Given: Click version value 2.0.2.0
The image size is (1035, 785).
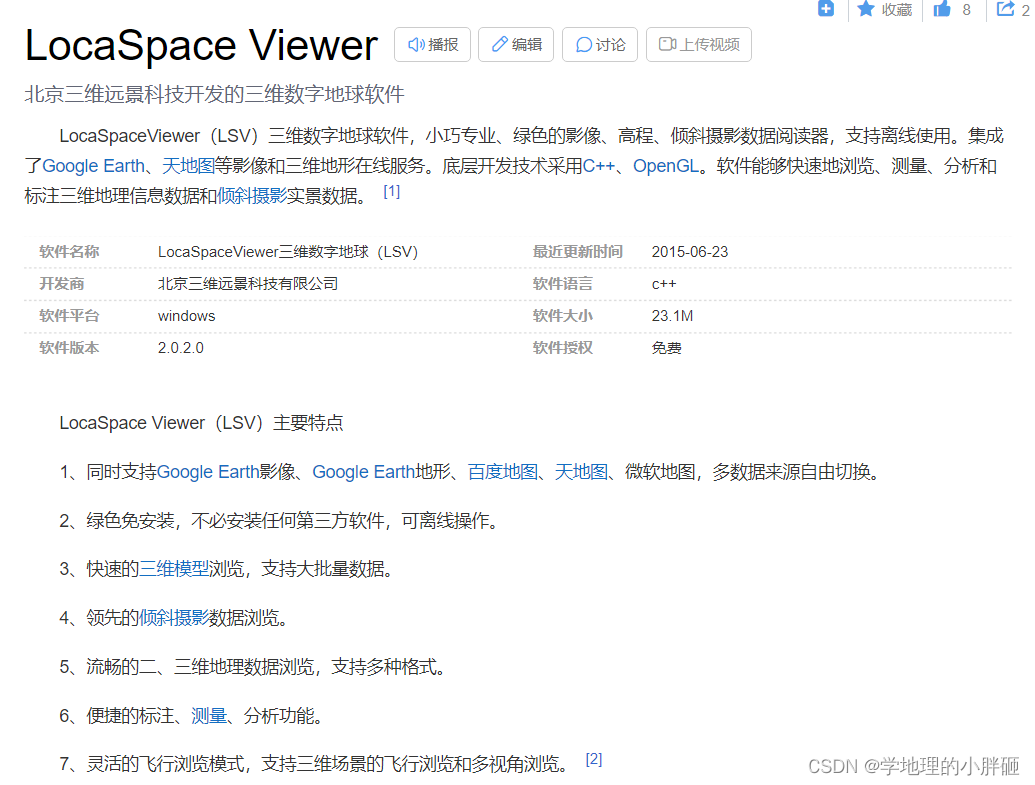Looking at the screenshot, I should pyautogui.click(x=181, y=348).
